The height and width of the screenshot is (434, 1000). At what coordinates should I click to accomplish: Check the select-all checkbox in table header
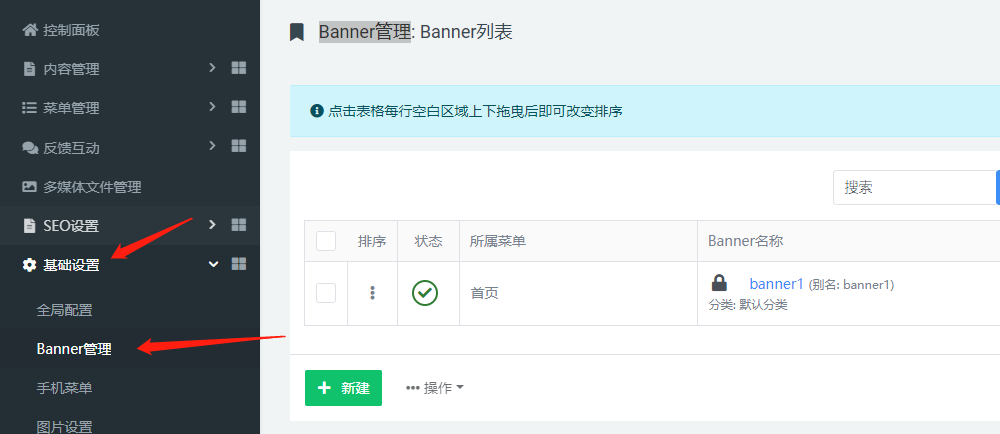[326, 241]
